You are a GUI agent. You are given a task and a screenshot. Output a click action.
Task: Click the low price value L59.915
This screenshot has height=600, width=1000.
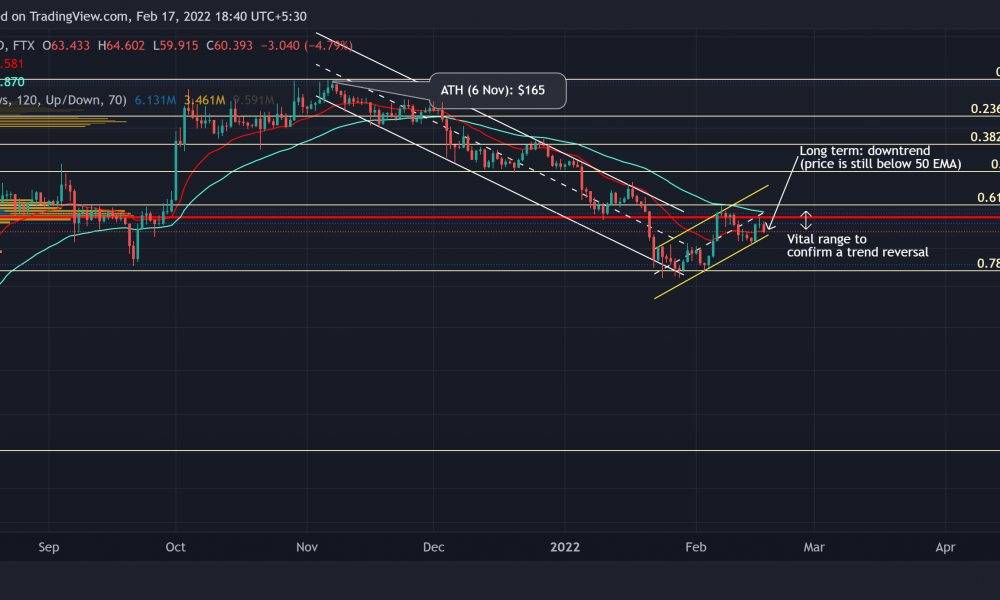[175, 46]
